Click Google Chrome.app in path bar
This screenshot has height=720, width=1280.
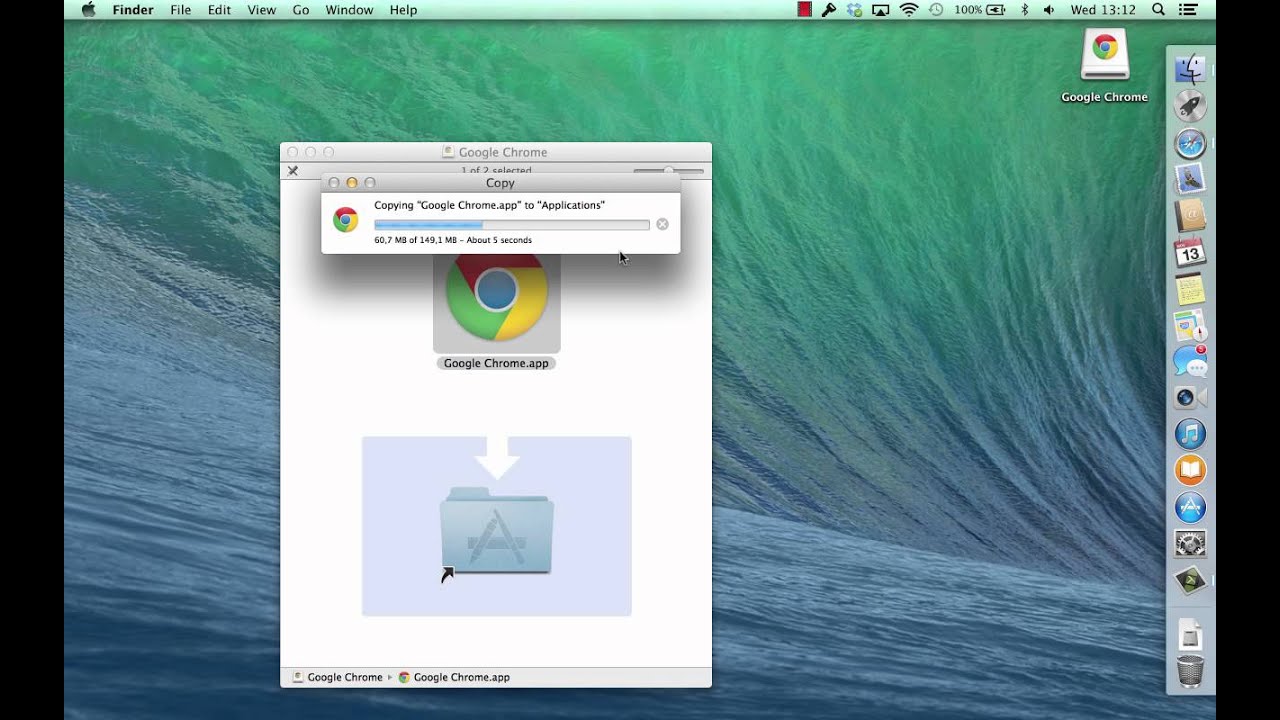[x=454, y=677]
